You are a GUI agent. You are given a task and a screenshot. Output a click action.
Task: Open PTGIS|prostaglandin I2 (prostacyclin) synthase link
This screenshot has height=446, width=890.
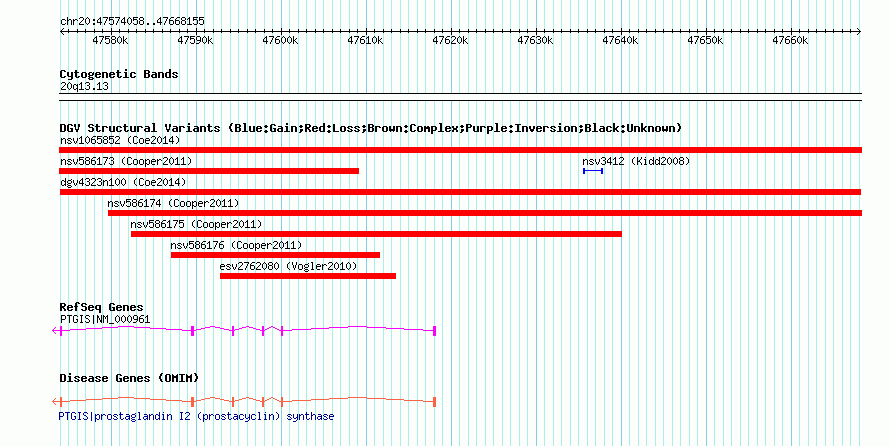196,416
